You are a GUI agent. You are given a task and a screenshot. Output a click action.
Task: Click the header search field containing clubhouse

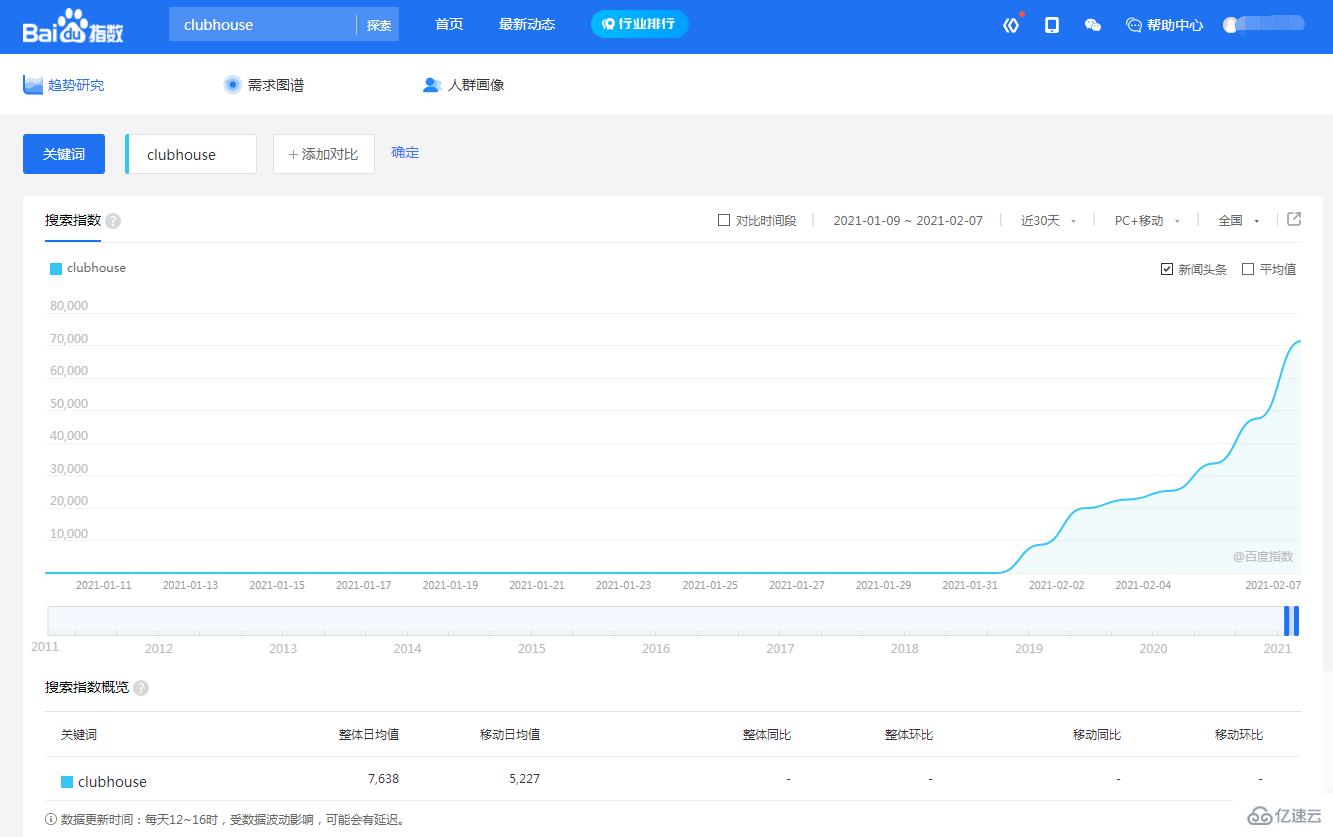click(262, 25)
